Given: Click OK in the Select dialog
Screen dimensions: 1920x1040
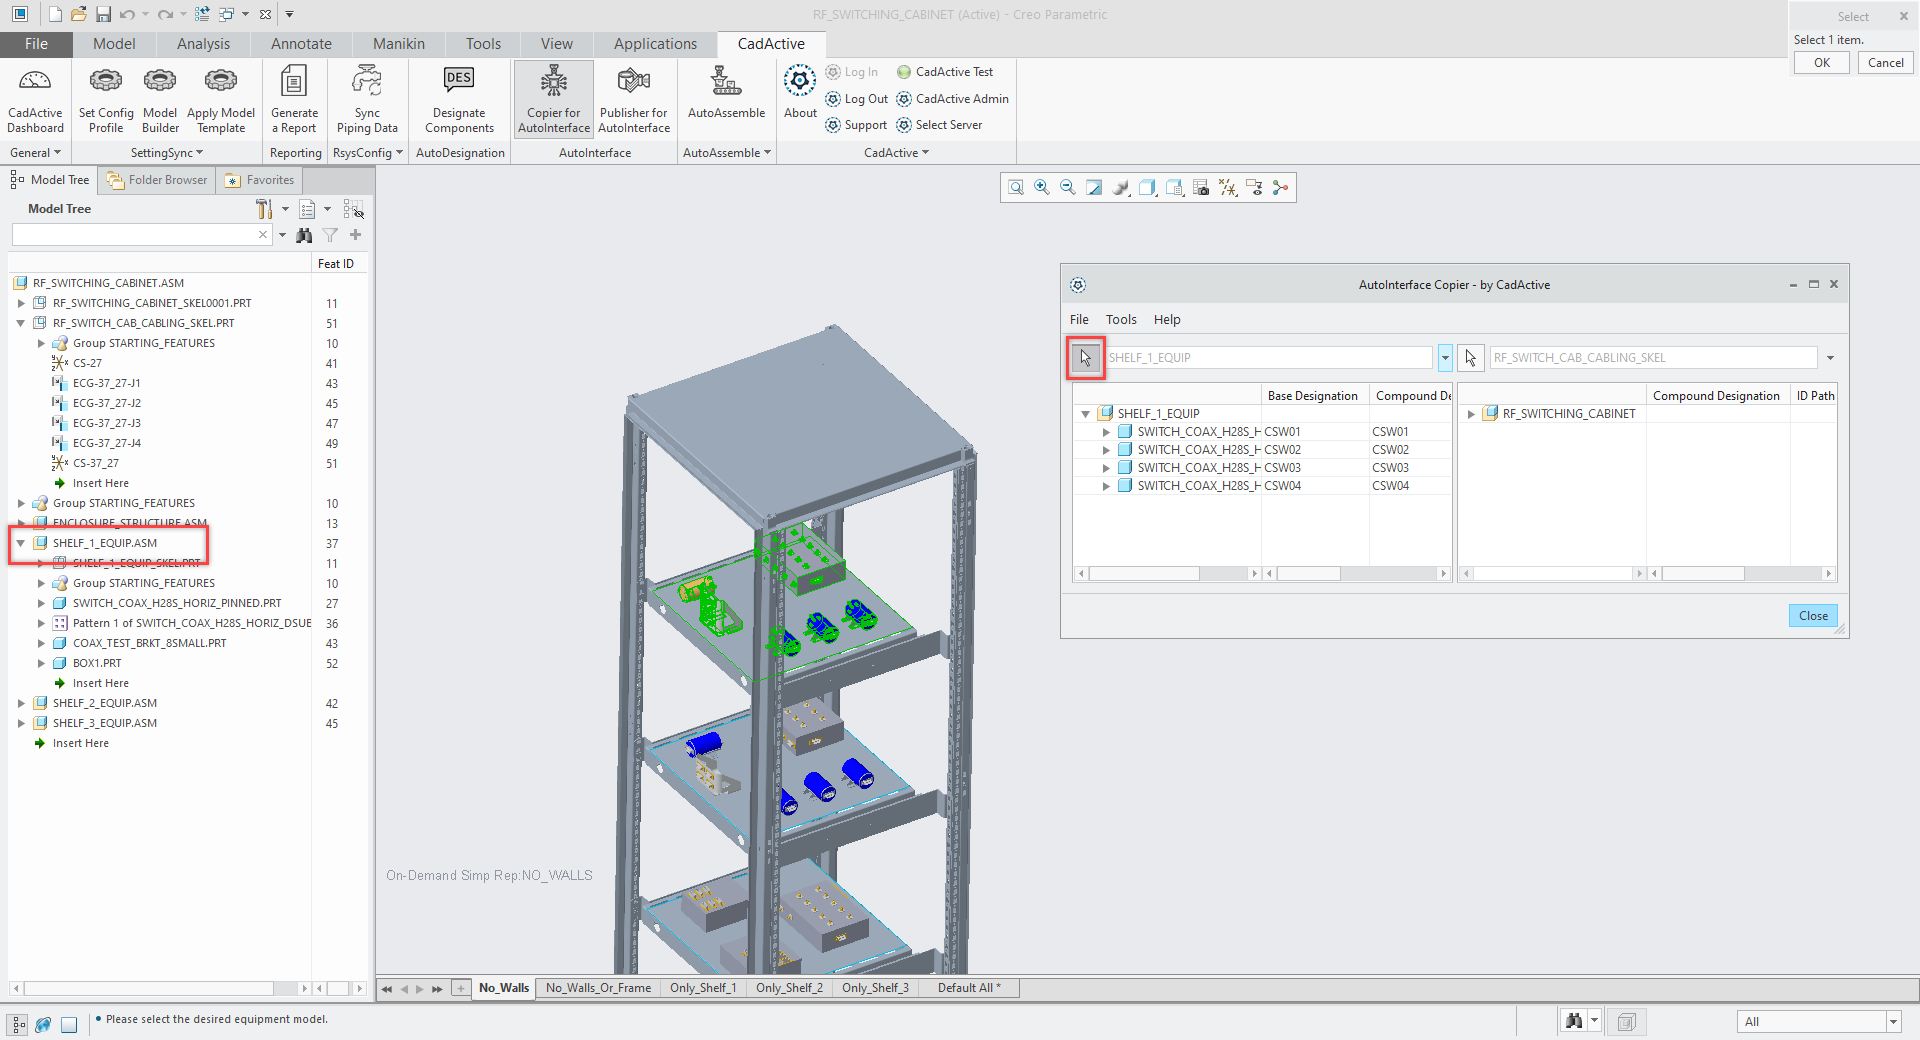Looking at the screenshot, I should coord(1822,63).
